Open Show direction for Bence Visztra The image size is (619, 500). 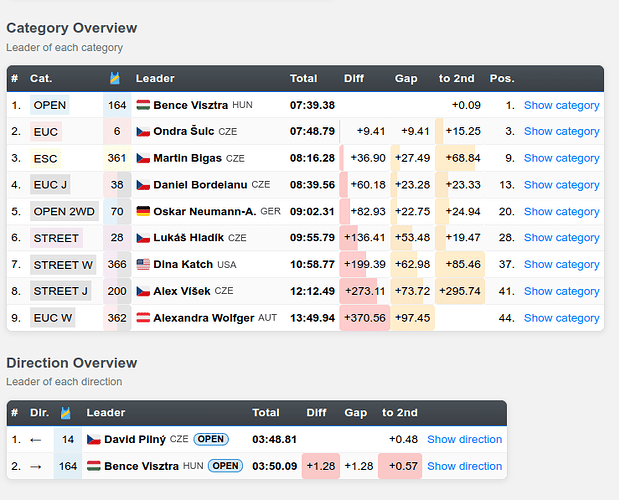click(464, 466)
